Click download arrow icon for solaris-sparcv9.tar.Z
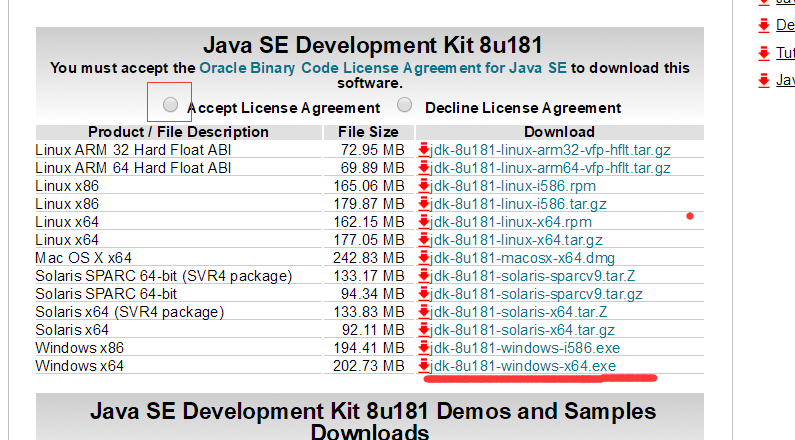The height and width of the screenshot is (440, 795). [424, 275]
